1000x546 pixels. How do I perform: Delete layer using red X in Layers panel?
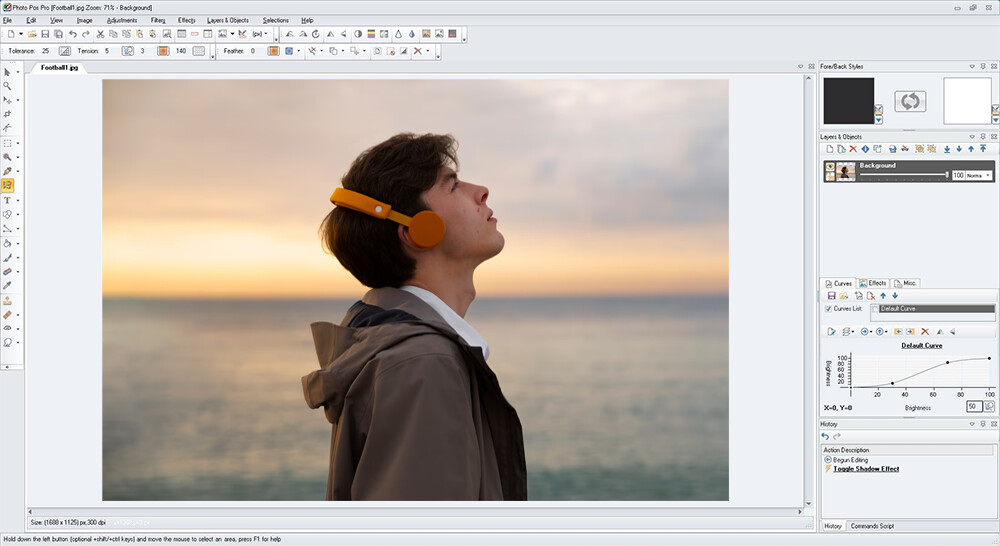(x=853, y=149)
